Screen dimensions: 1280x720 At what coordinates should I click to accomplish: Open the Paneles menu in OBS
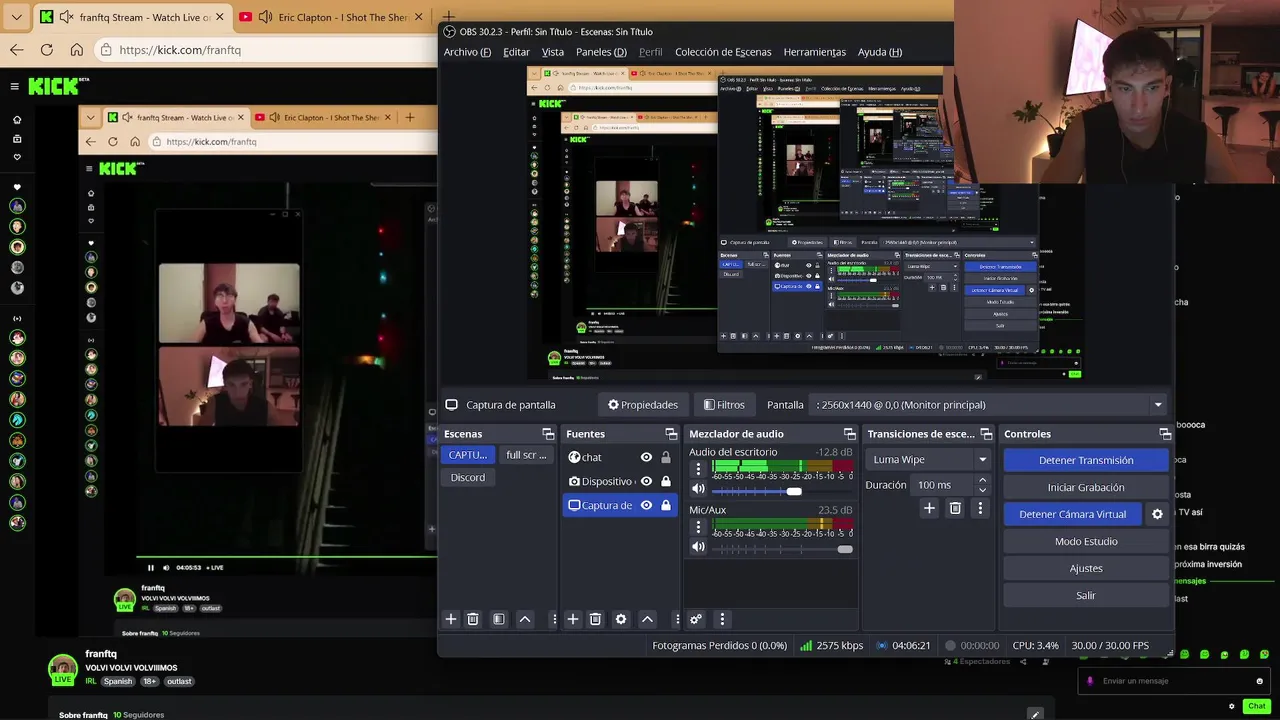(x=601, y=52)
